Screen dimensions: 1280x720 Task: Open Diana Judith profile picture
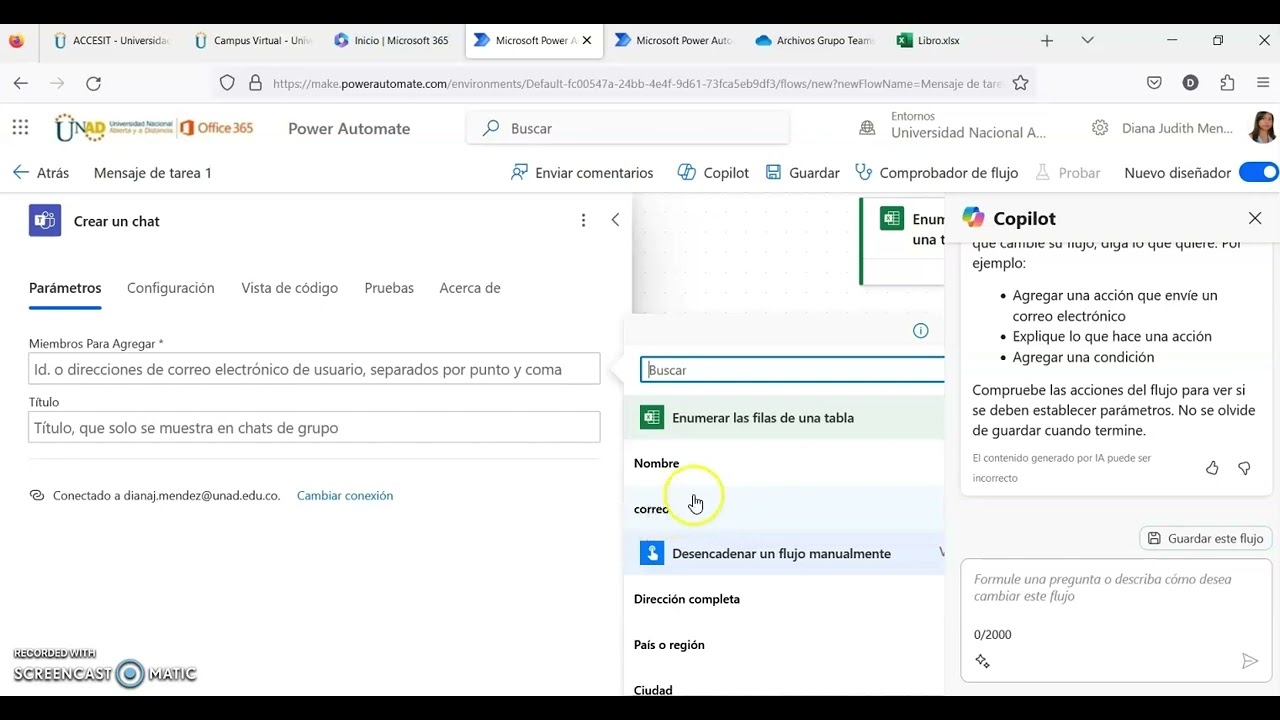[1262, 127]
